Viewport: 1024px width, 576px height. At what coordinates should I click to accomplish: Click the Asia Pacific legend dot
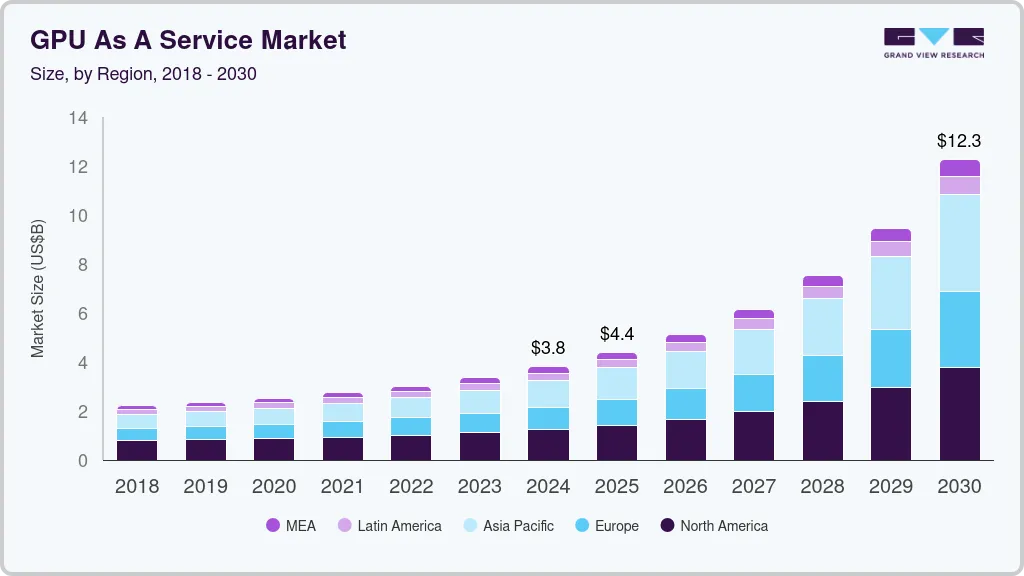(x=469, y=525)
